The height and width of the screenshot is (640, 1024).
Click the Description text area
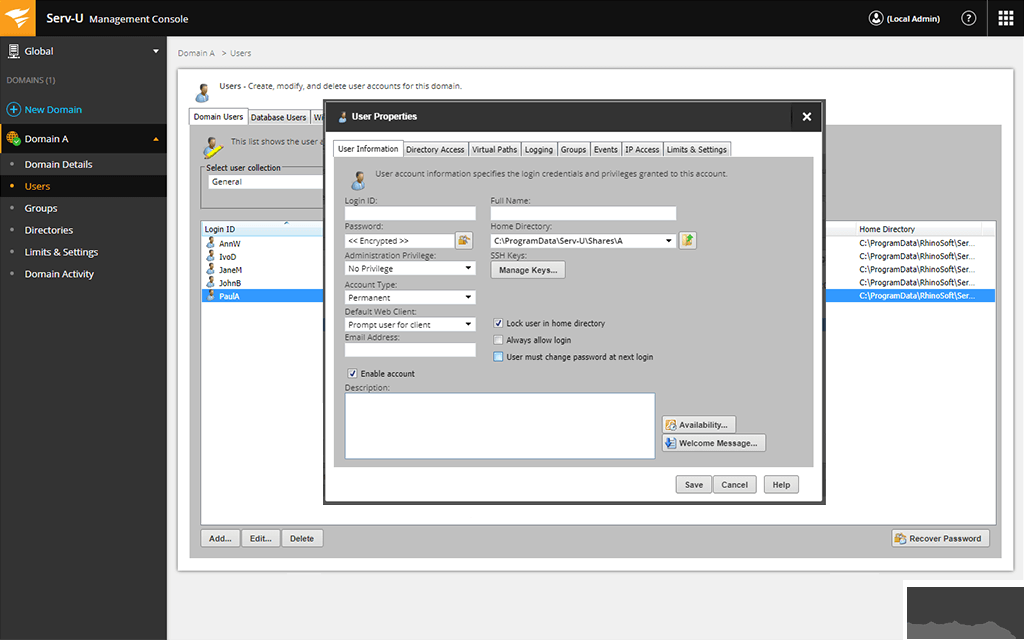point(500,426)
